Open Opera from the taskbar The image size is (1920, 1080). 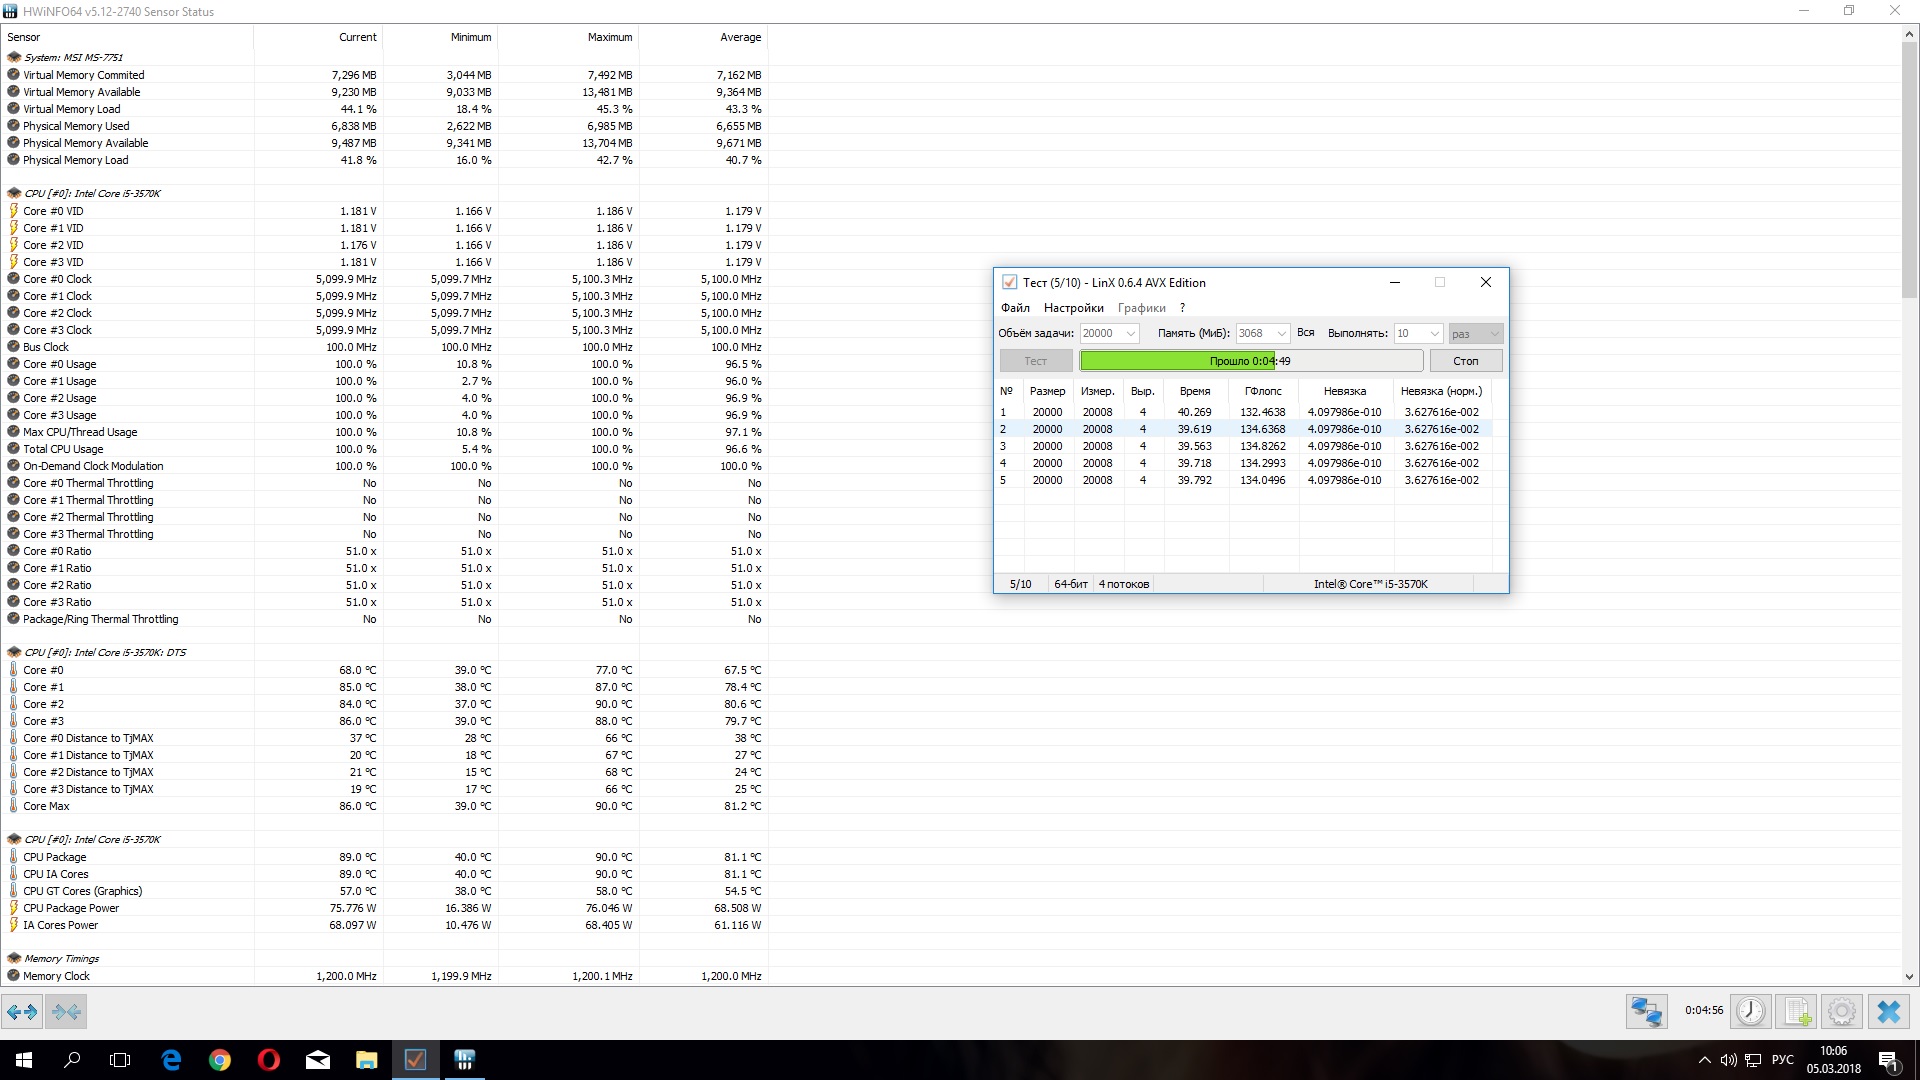click(268, 1060)
